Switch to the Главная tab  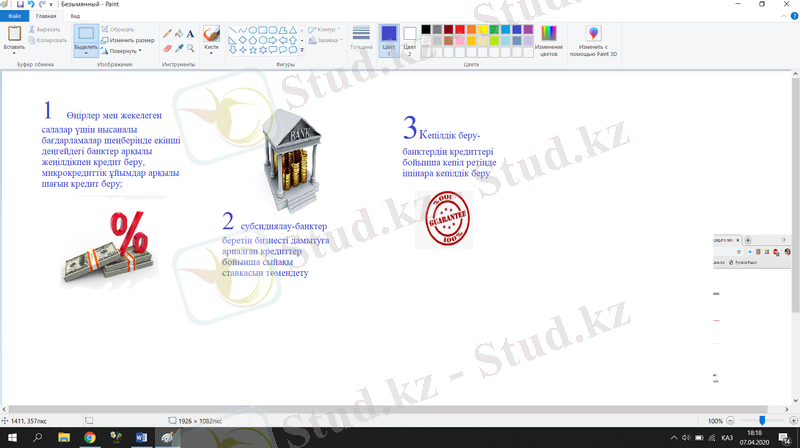click(x=46, y=16)
